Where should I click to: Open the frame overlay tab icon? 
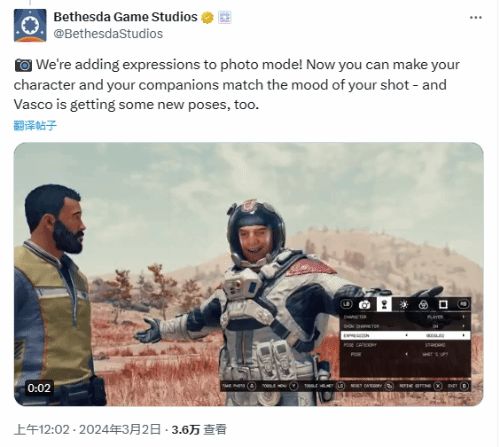[443, 304]
